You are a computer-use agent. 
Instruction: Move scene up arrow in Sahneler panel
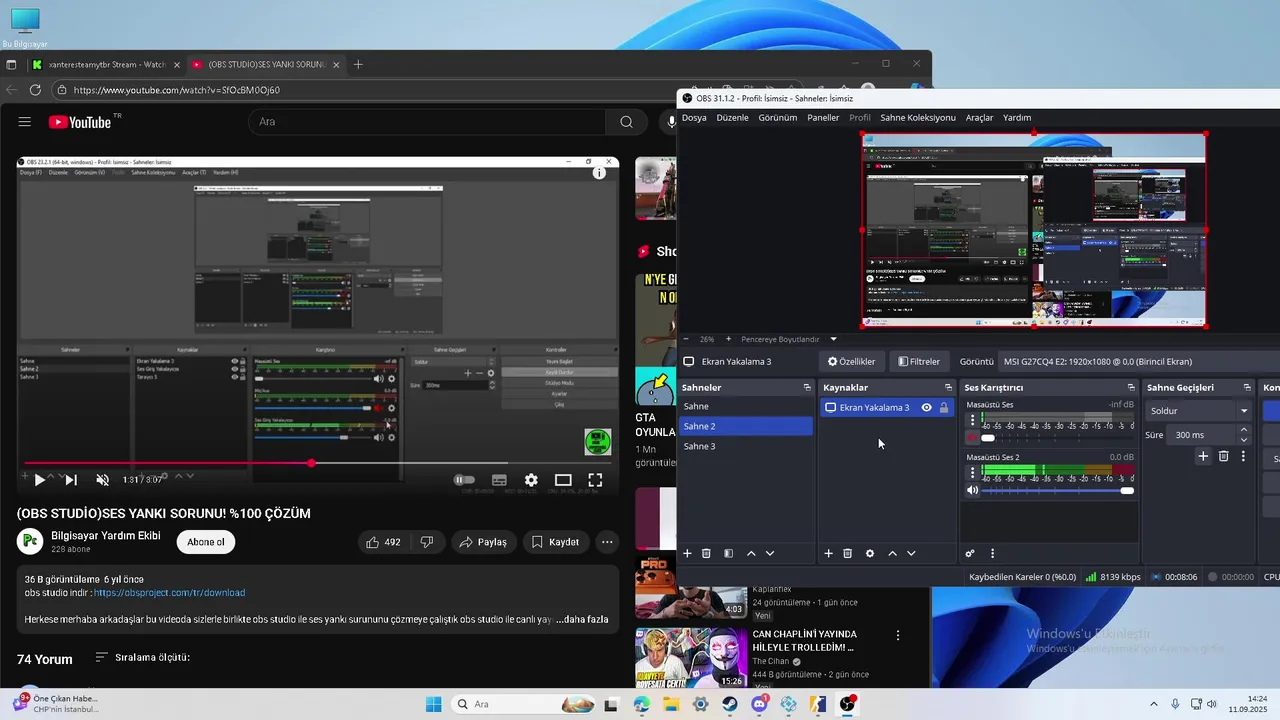pyautogui.click(x=751, y=554)
